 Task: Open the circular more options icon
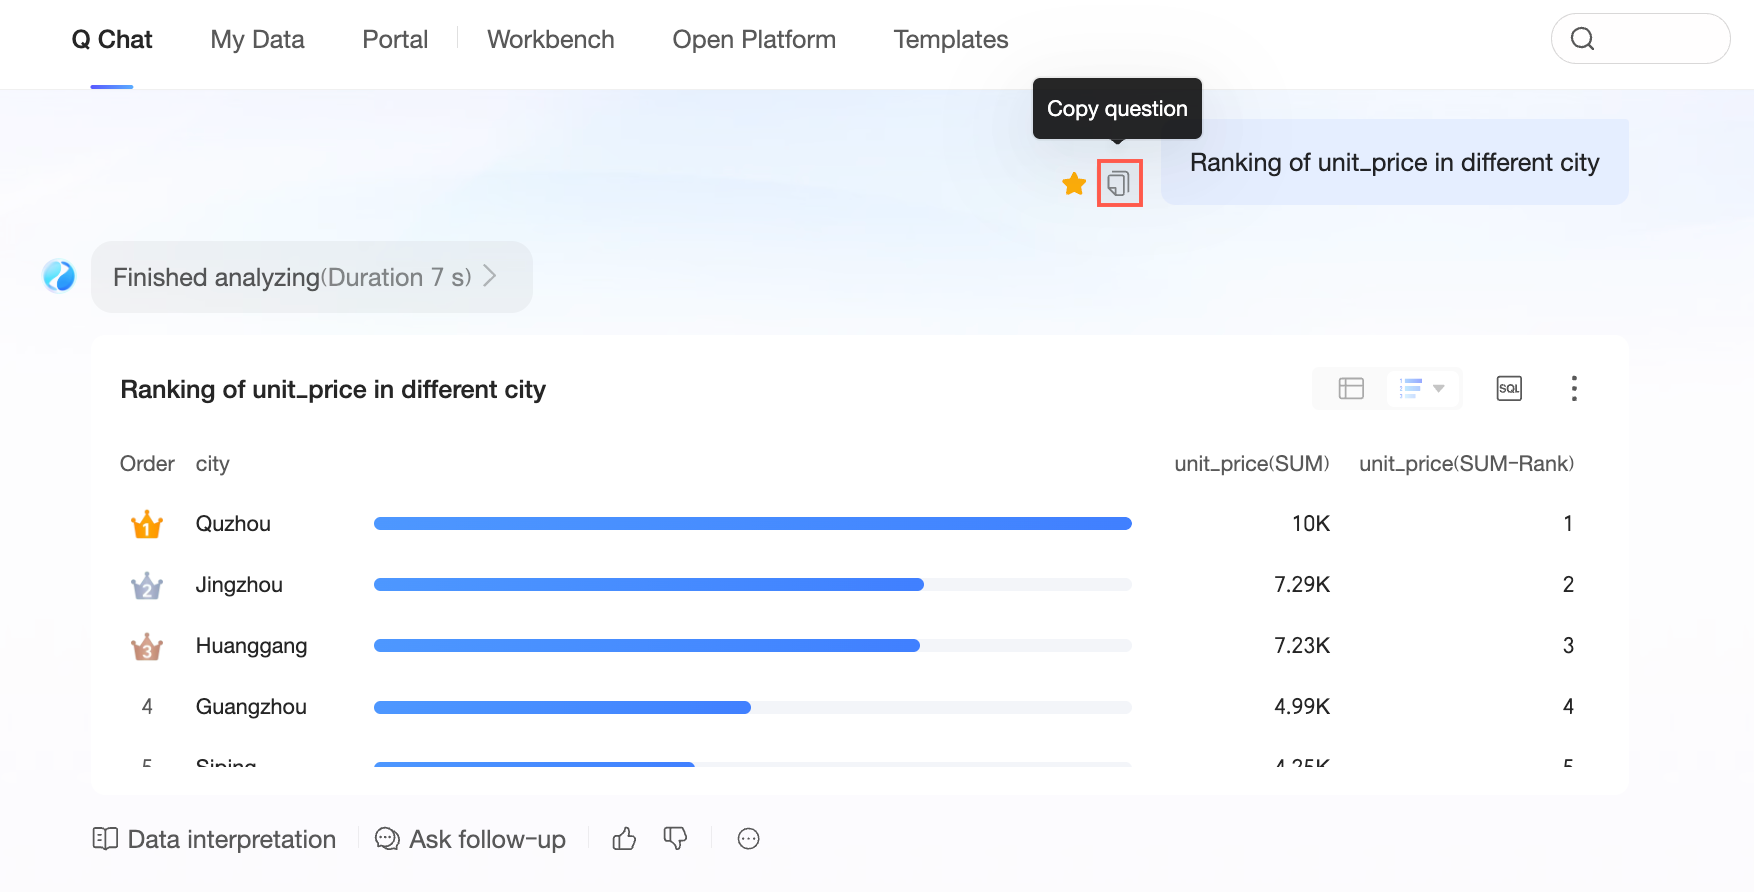pos(748,839)
